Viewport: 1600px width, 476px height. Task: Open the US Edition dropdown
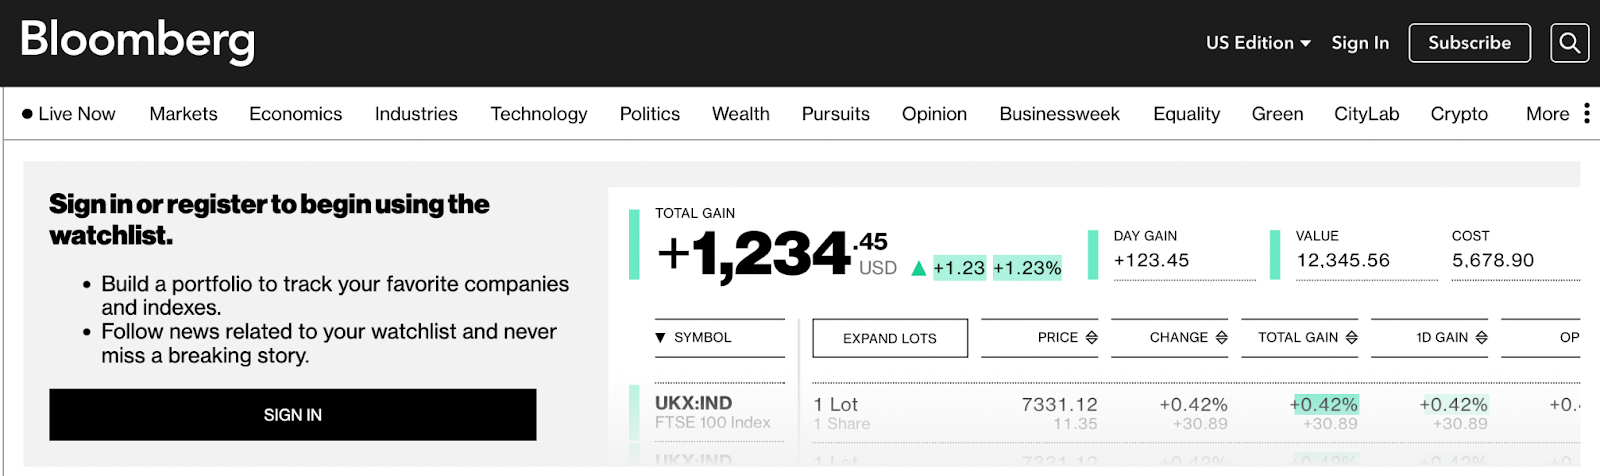click(x=1257, y=43)
